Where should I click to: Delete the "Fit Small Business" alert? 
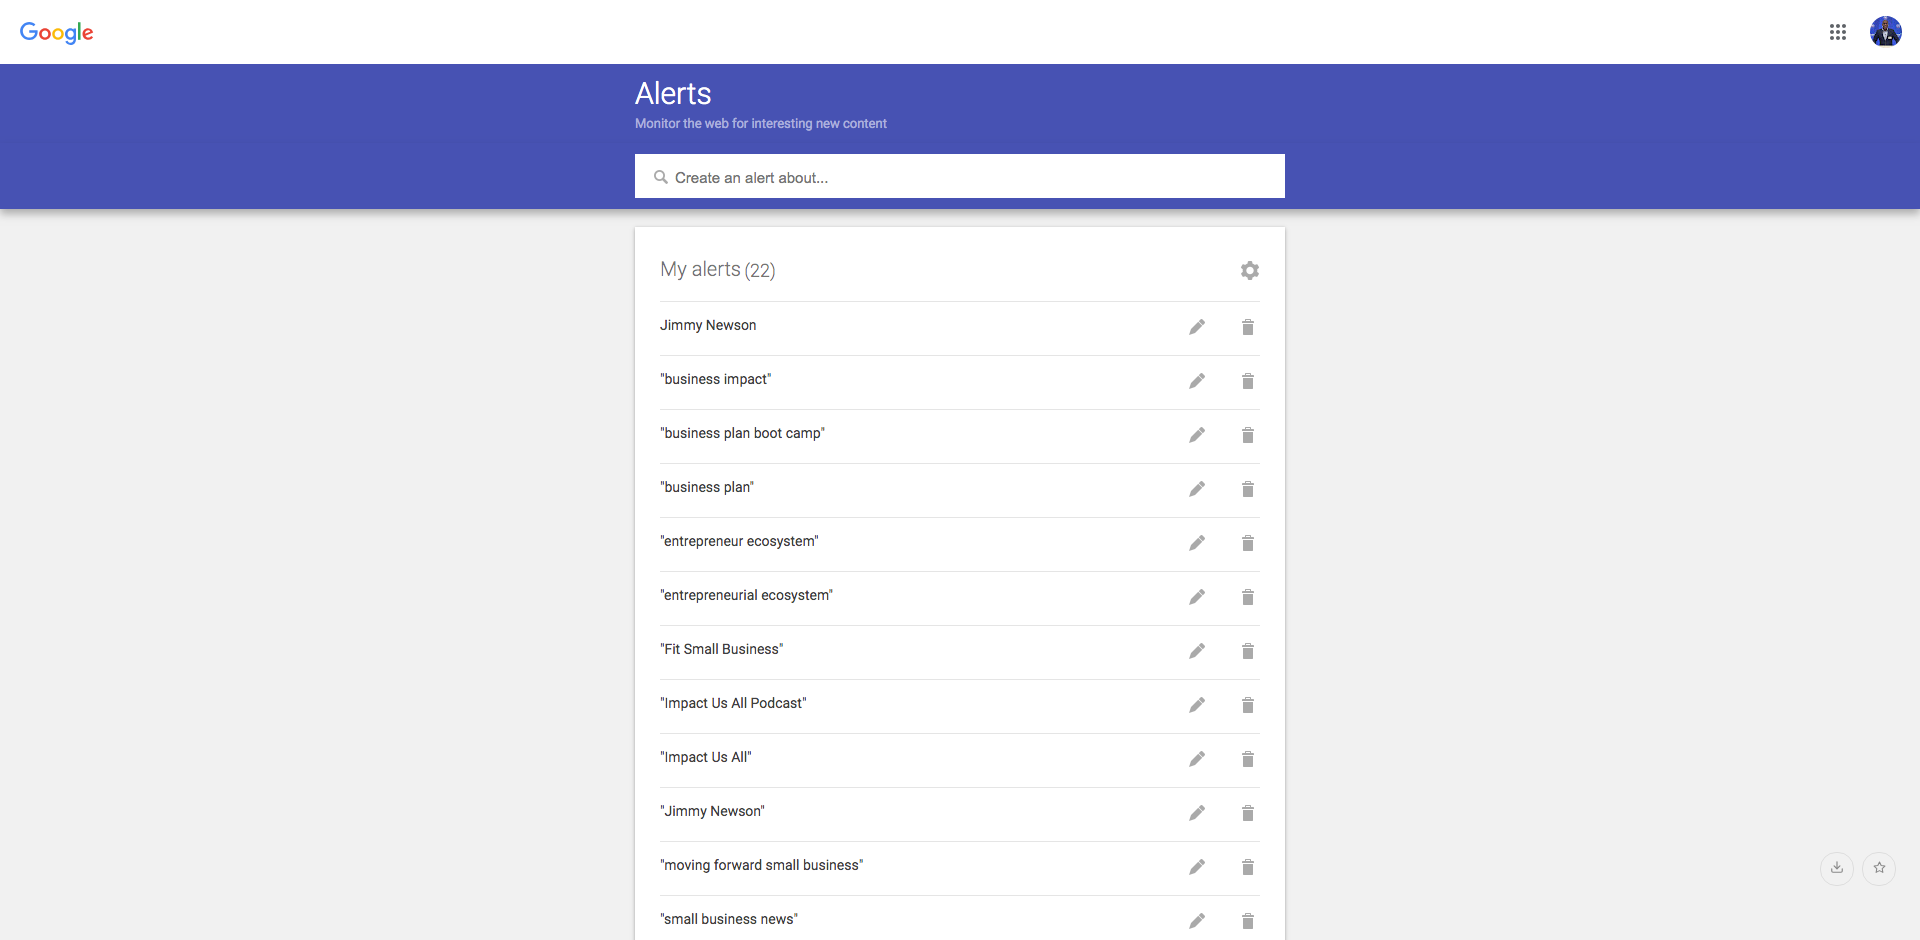click(1247, 651)
